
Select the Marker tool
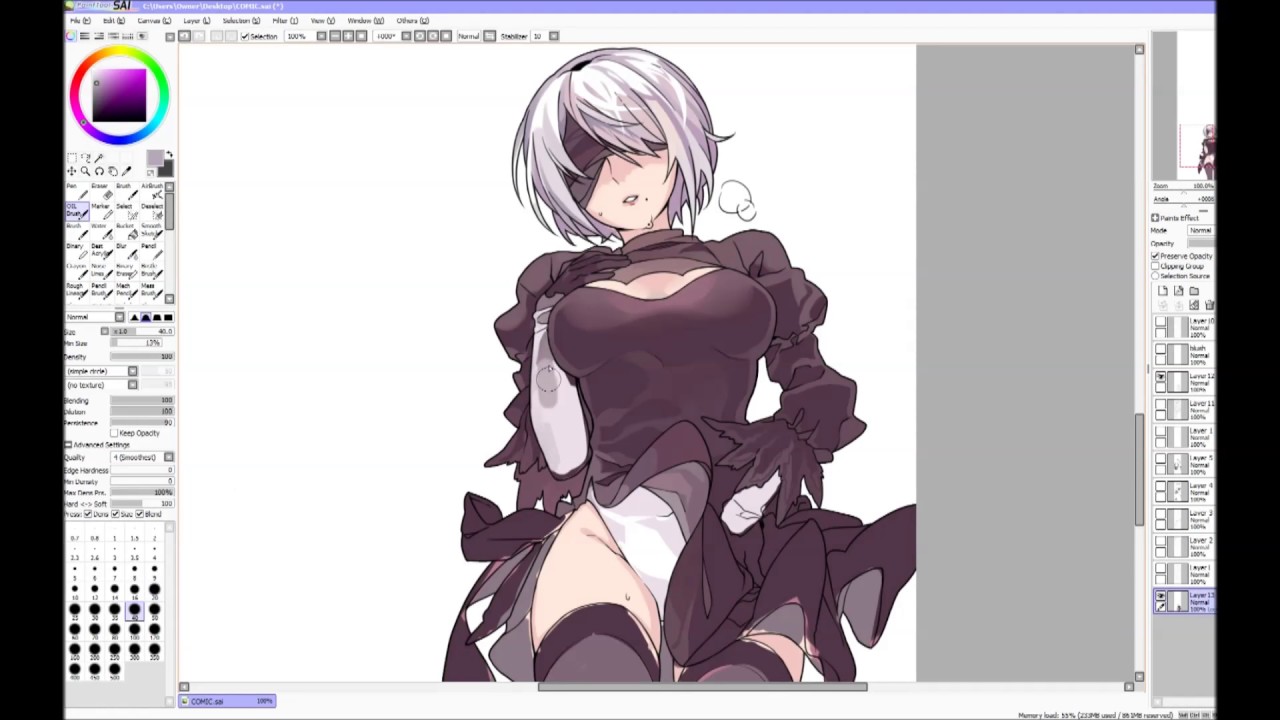[x=100, y=211]
